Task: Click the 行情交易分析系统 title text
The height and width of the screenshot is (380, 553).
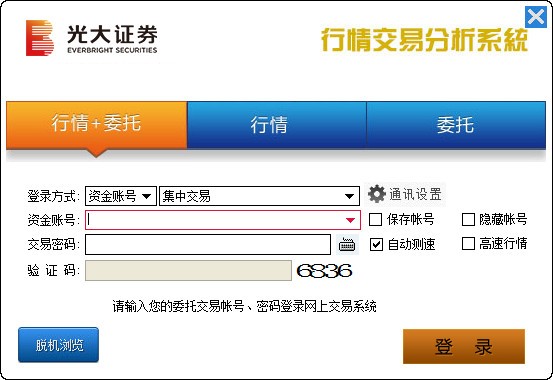Action: (x=424, y=40)
